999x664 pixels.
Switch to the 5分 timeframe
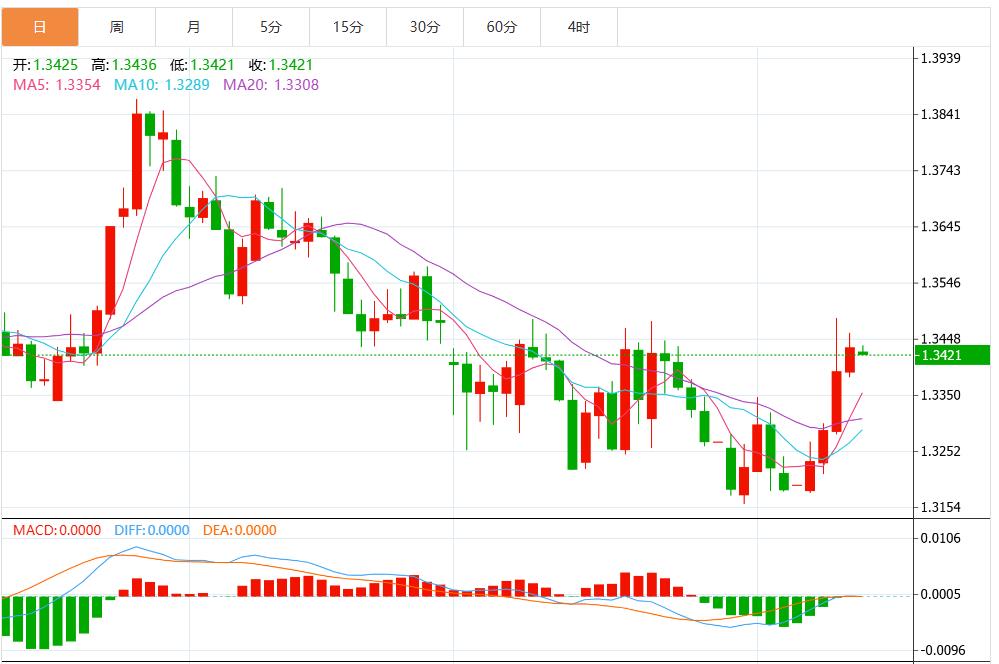[271, 27]
